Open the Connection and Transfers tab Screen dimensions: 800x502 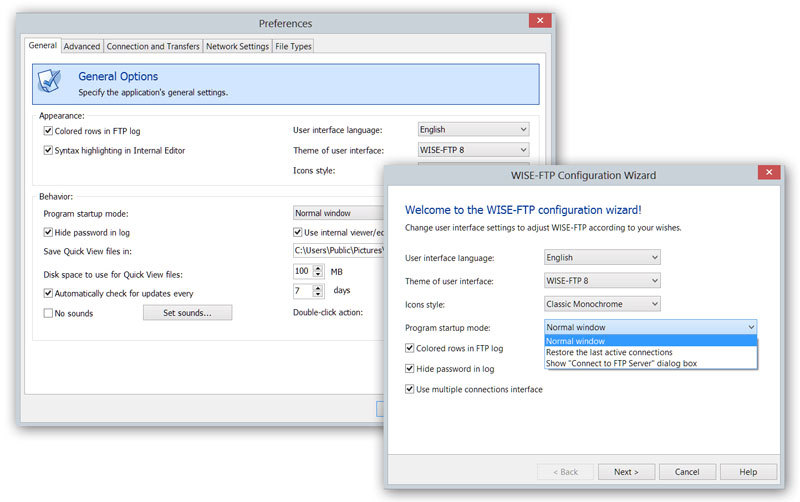pos(153,46)
